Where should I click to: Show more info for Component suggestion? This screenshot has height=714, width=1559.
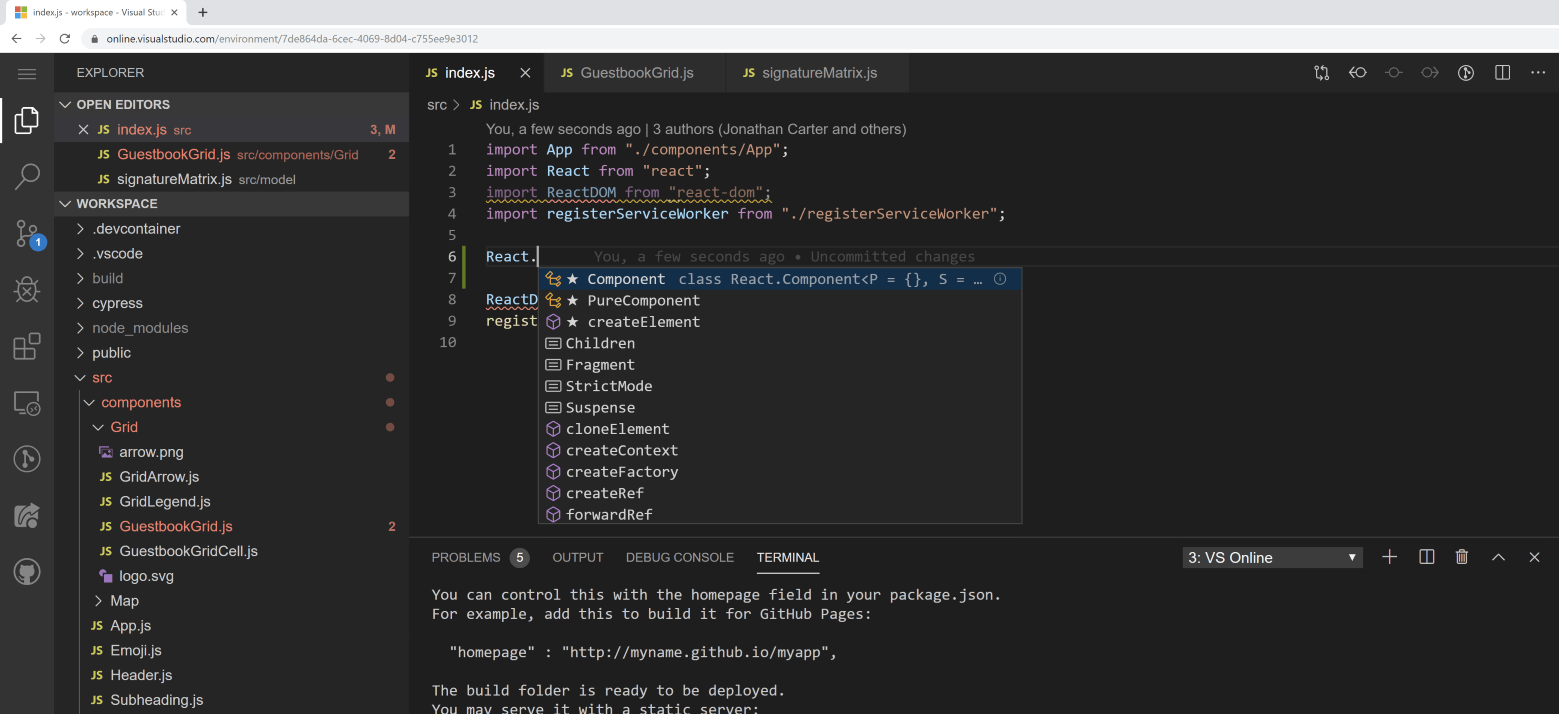(1000, 279)
